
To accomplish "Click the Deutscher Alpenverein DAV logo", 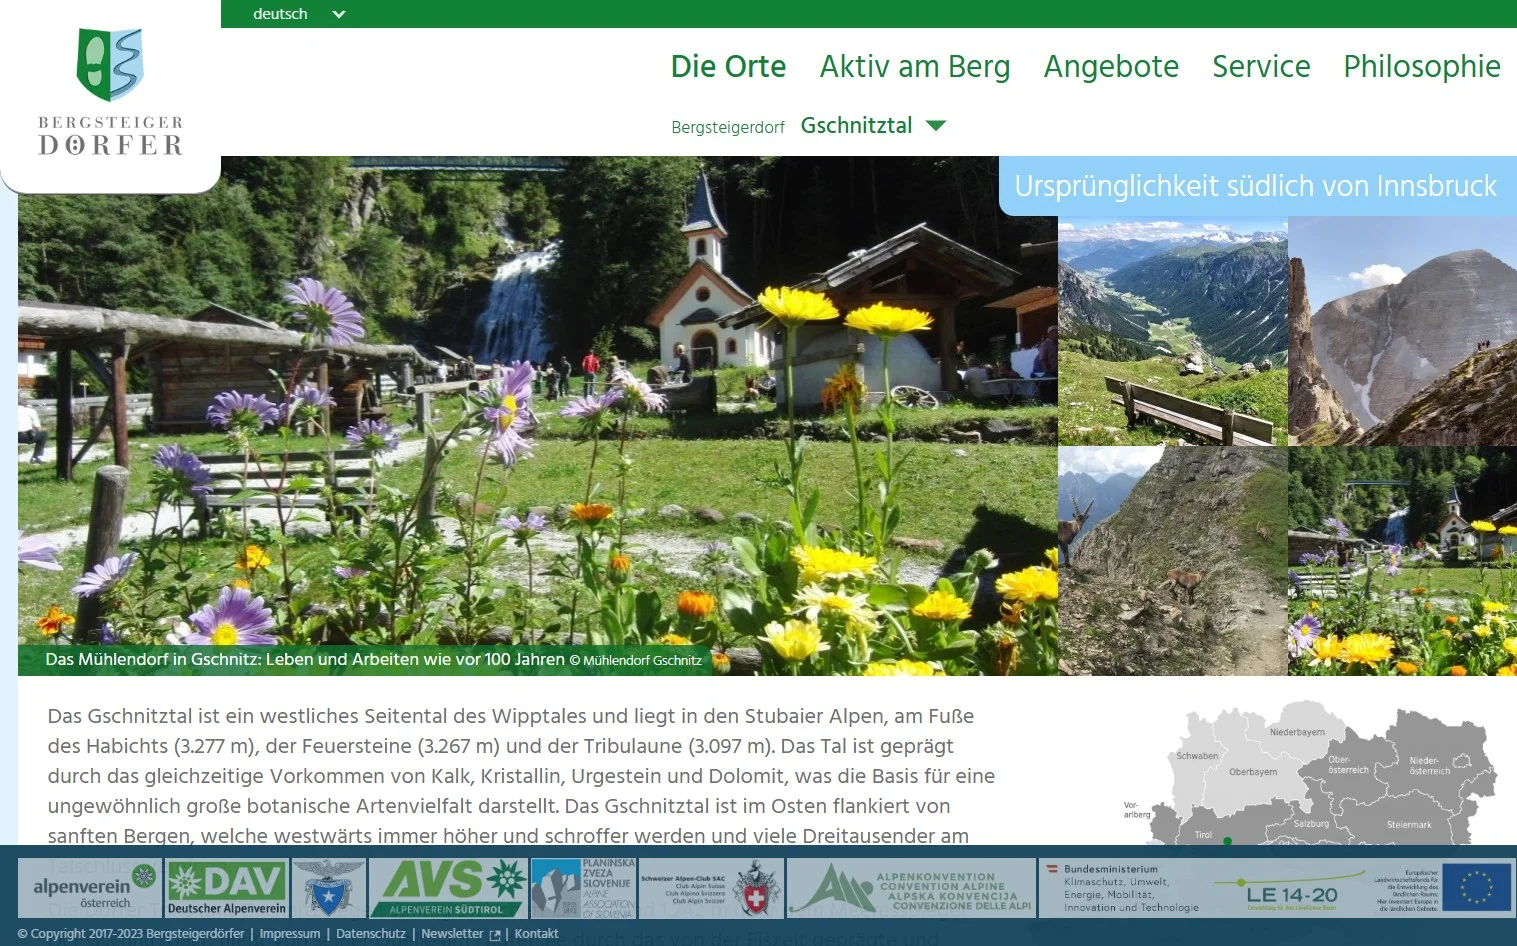I will click(x=226, y=887).
